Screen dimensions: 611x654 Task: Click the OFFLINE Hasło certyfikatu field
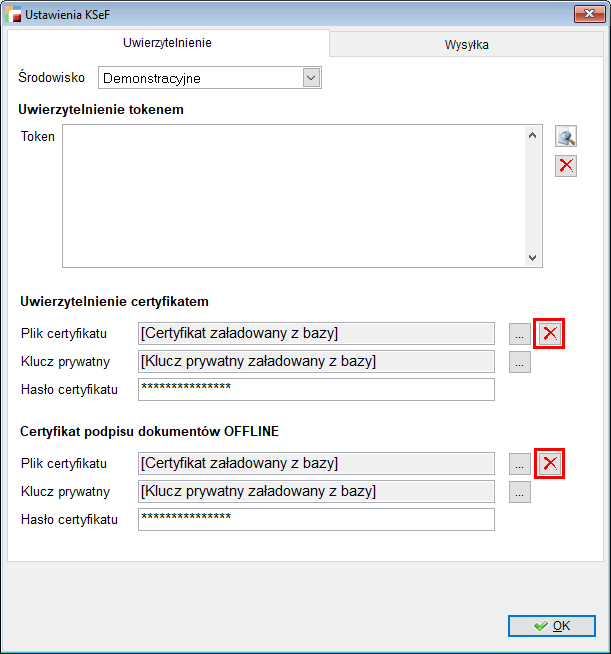316,519
